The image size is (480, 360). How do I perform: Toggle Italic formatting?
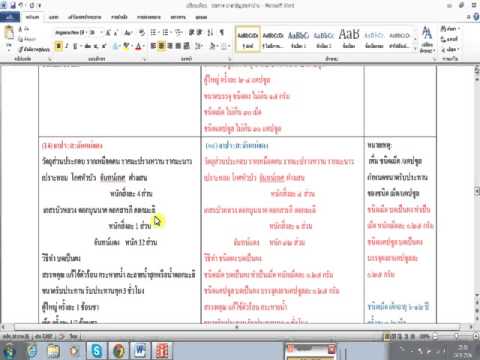tap(67, 46)
